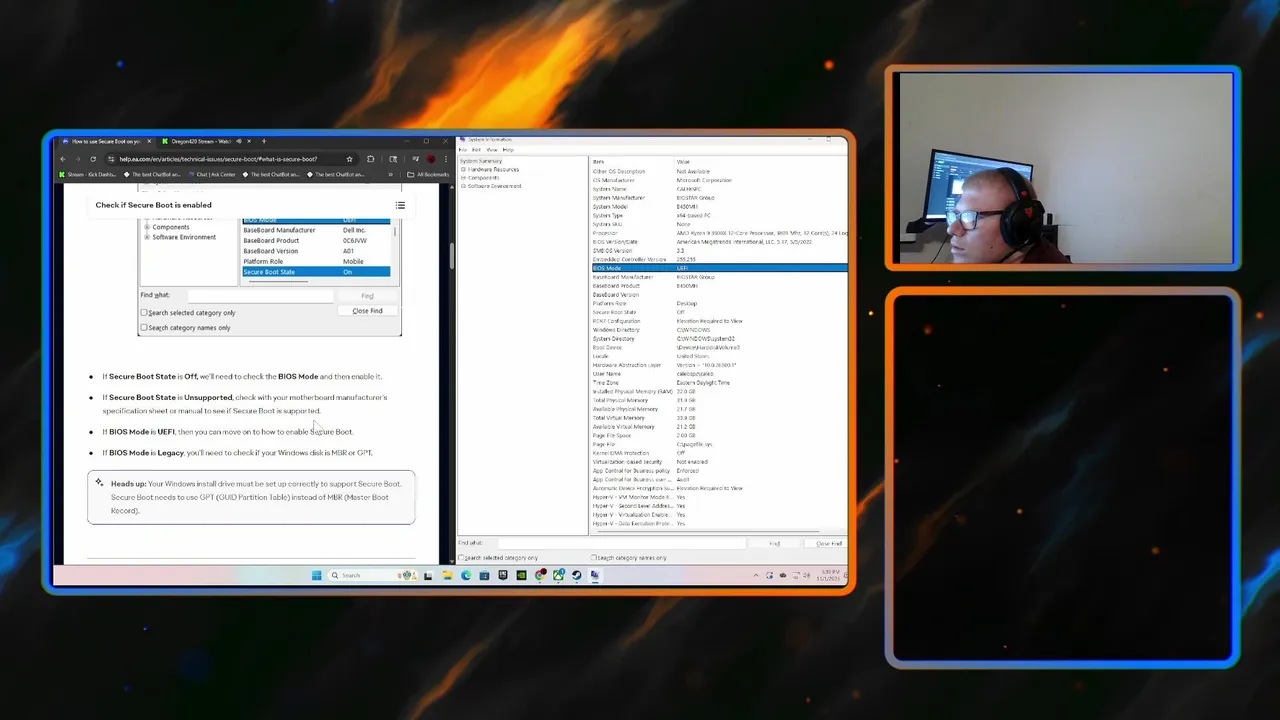Mute the Oregon420 Stream tab audio icon
1280x720 pixels.
click(239, 141)
